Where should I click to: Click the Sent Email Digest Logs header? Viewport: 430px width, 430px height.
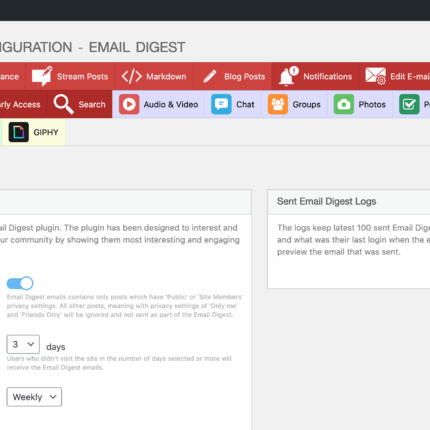327,201
